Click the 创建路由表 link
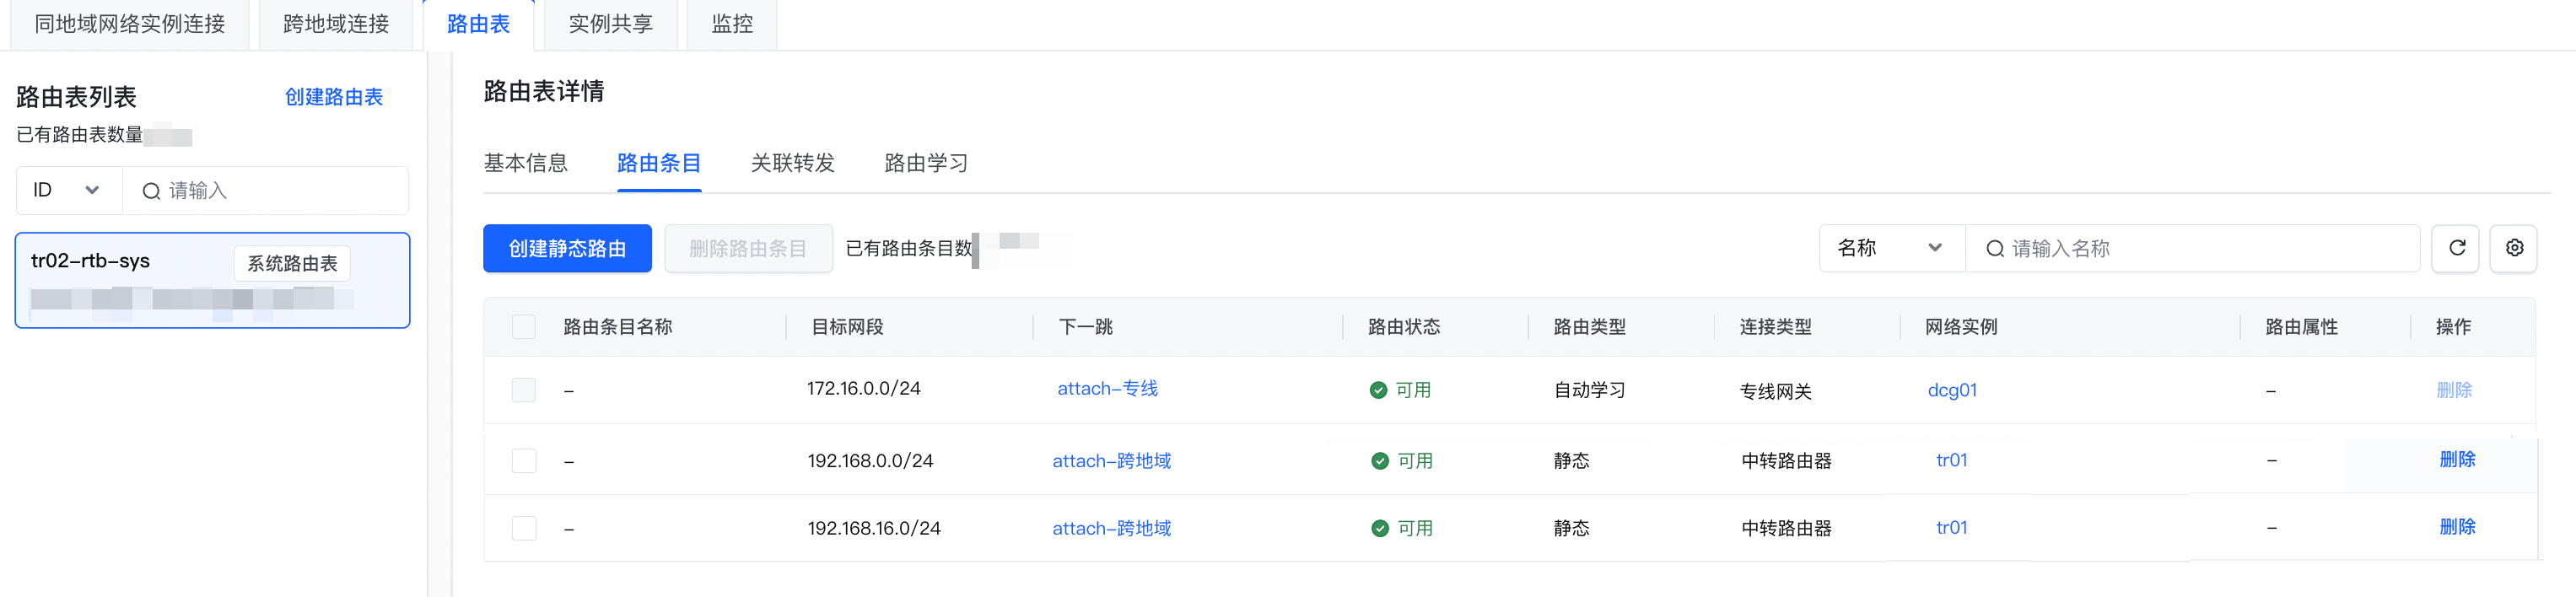The height and width of the screenshot is (597, 2576). [334, 97]
